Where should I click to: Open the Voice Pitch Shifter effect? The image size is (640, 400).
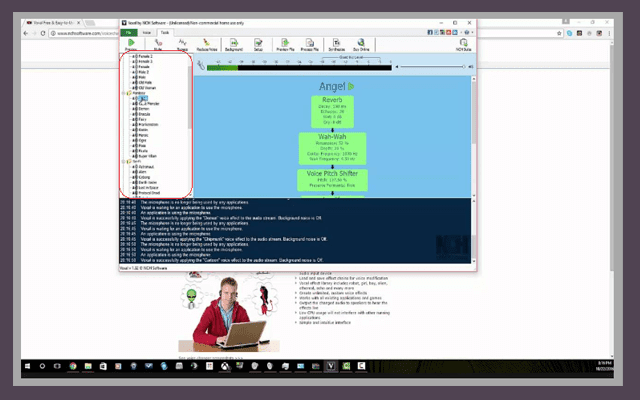pyautogui.click(x=331, y=180)
